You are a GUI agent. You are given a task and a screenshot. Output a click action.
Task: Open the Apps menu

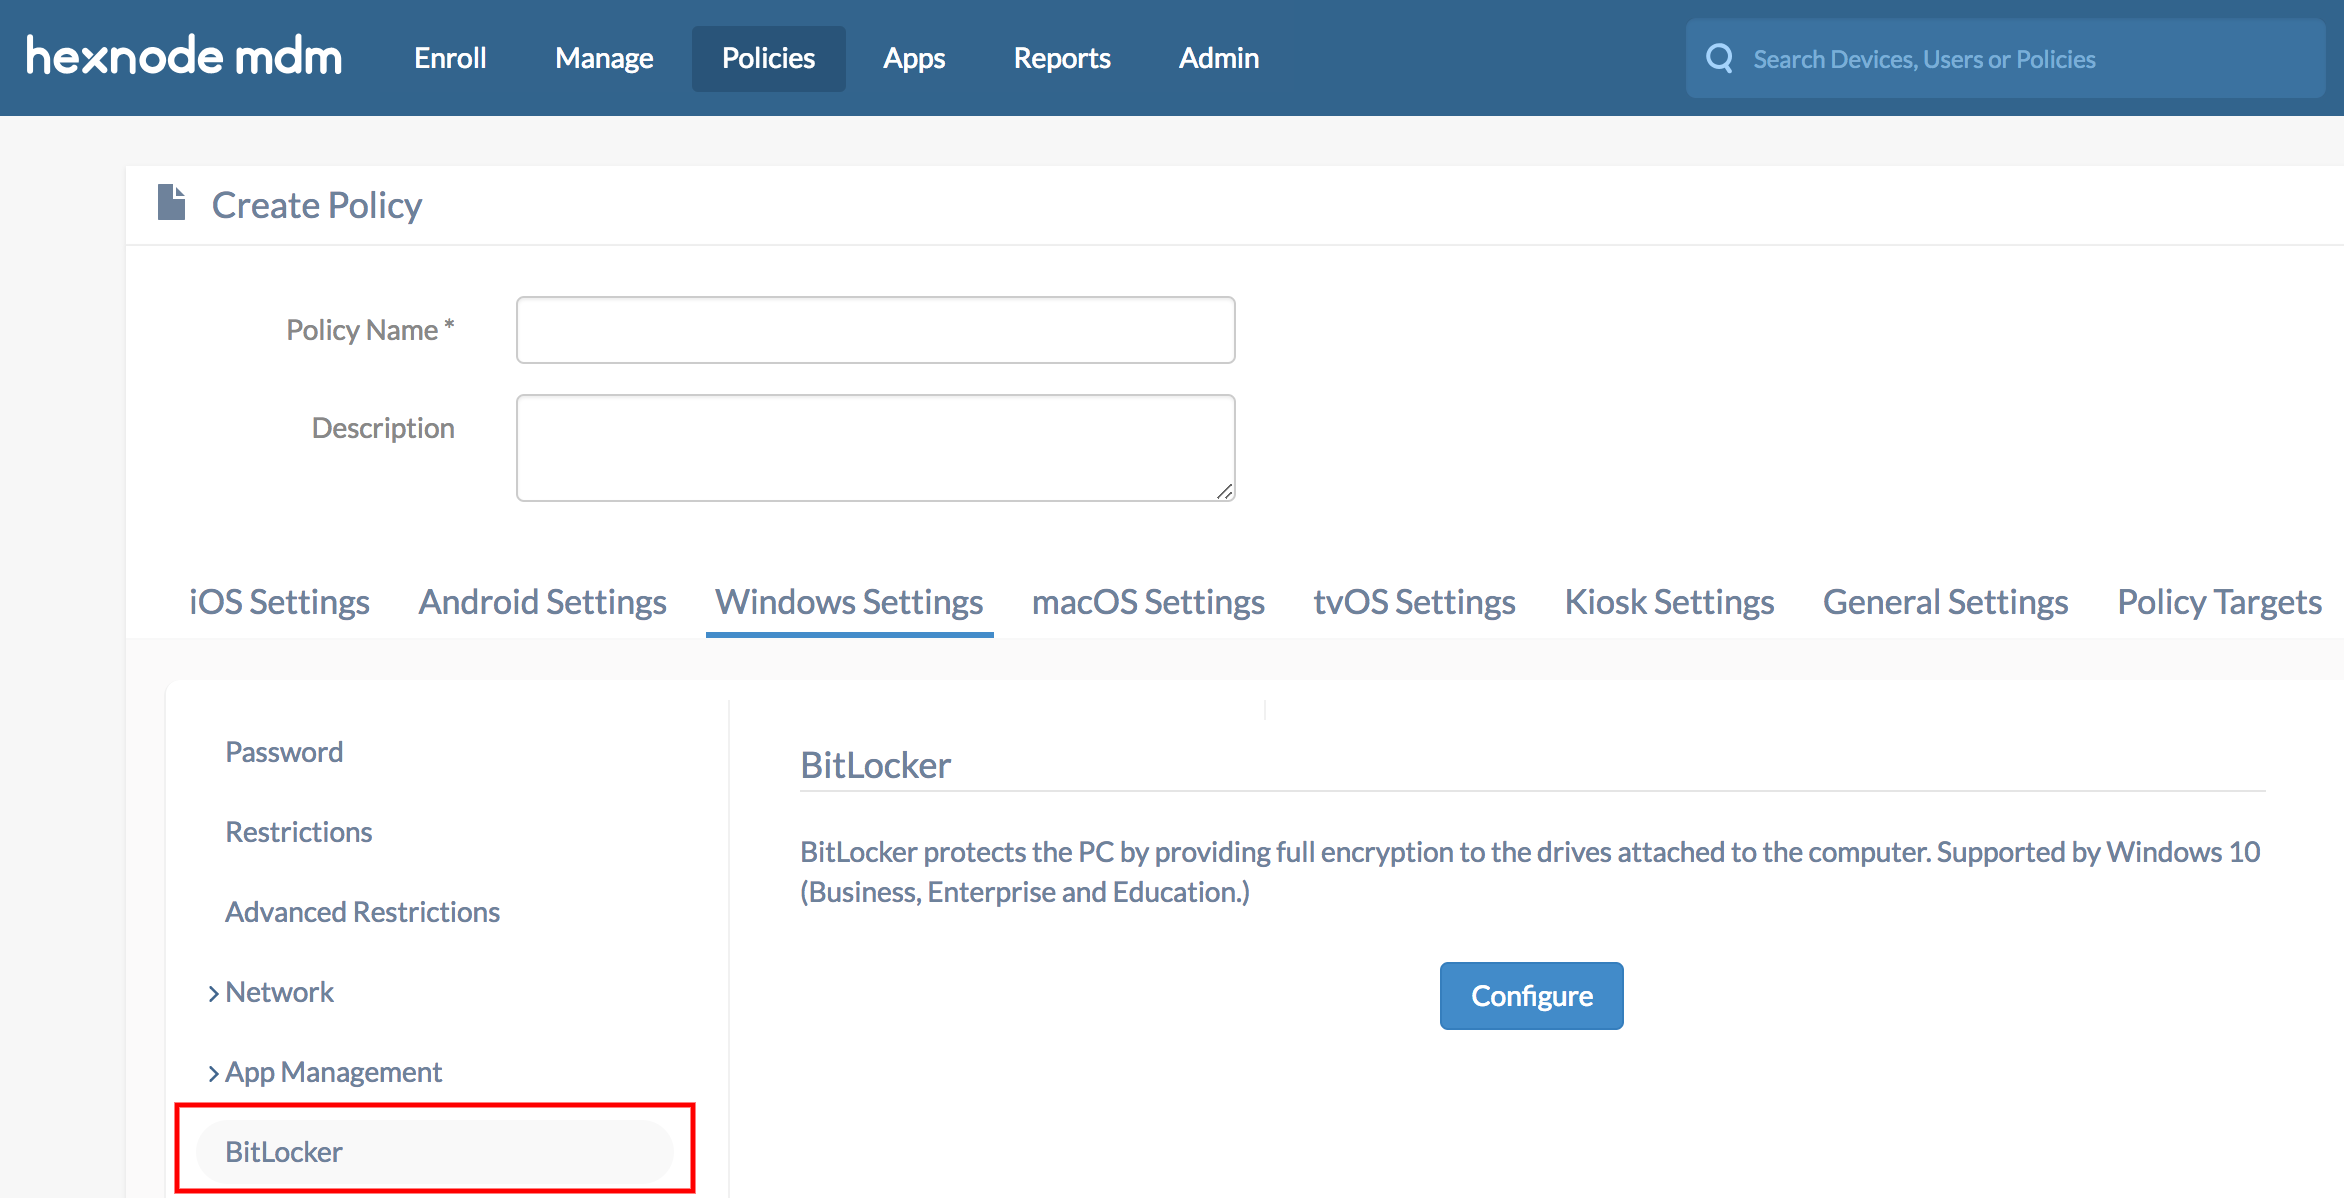(914, 58)
